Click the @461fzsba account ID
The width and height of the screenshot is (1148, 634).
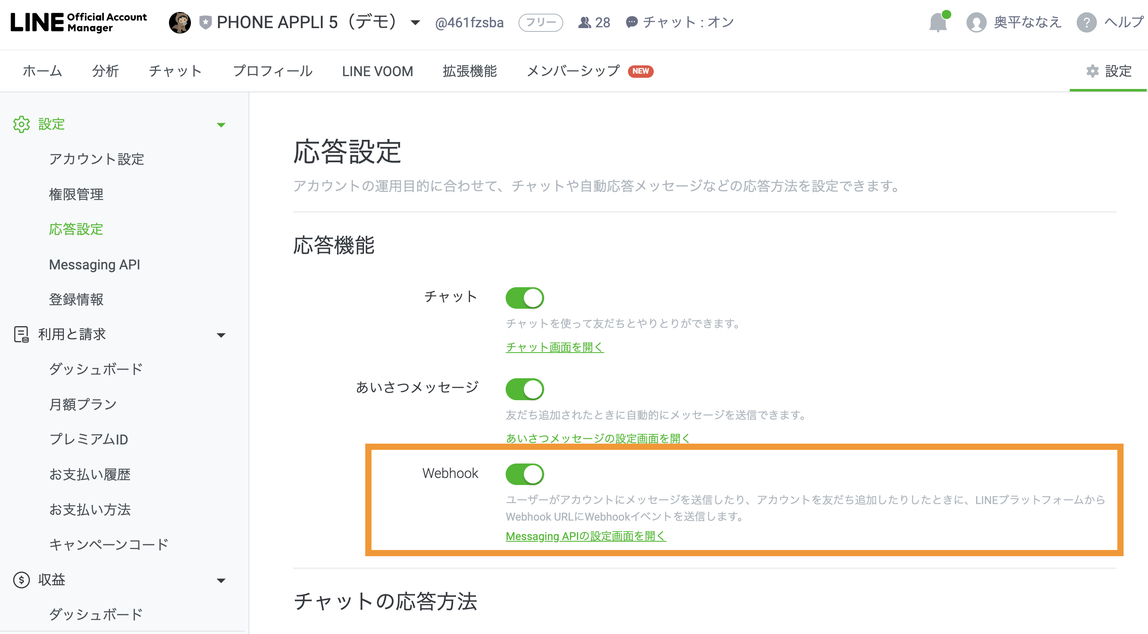(469, 23)
